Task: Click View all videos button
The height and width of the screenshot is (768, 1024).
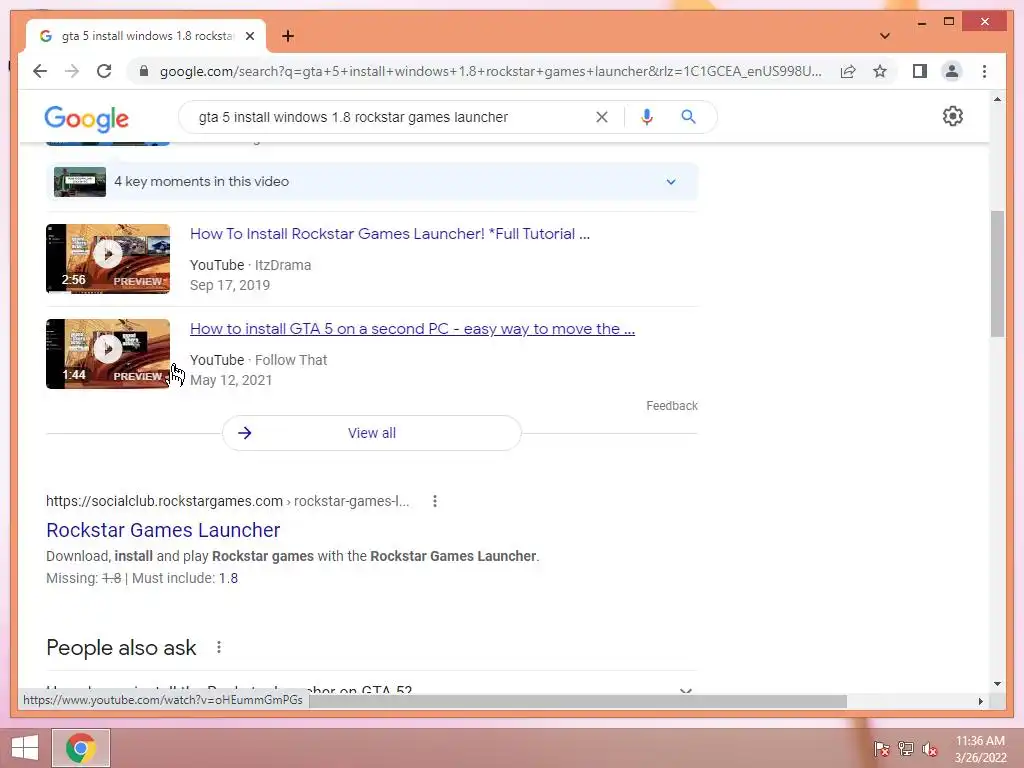Action: (x=372, y=433)
